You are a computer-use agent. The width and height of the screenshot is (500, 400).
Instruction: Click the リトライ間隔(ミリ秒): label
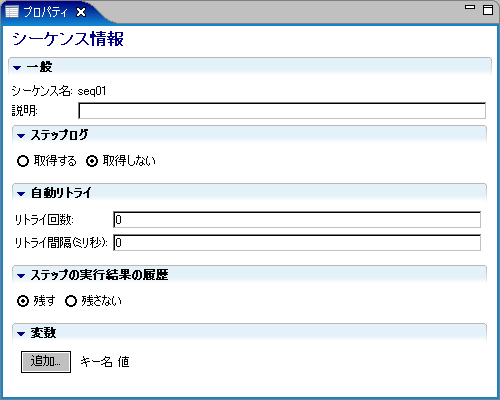61,243
